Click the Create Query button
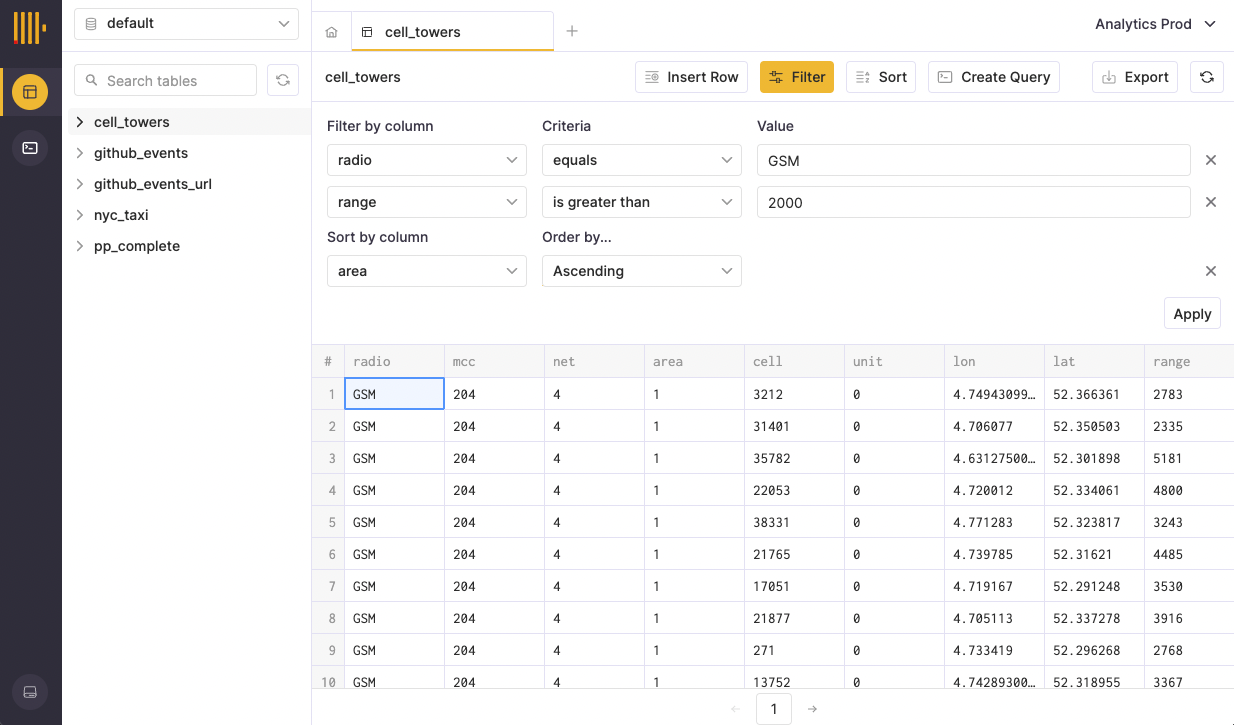The height and width of the screenshot is (725, 1234). pos(993,76)
